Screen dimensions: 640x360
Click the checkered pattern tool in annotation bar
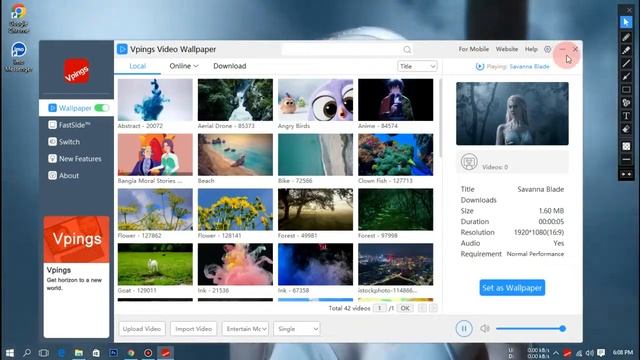626,146
